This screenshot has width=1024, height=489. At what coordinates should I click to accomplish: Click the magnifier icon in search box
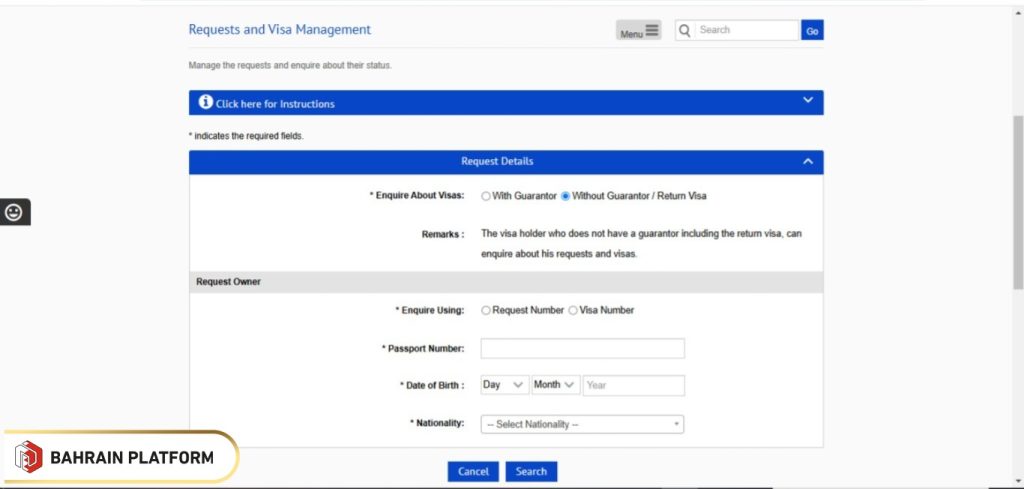(684, 30)
